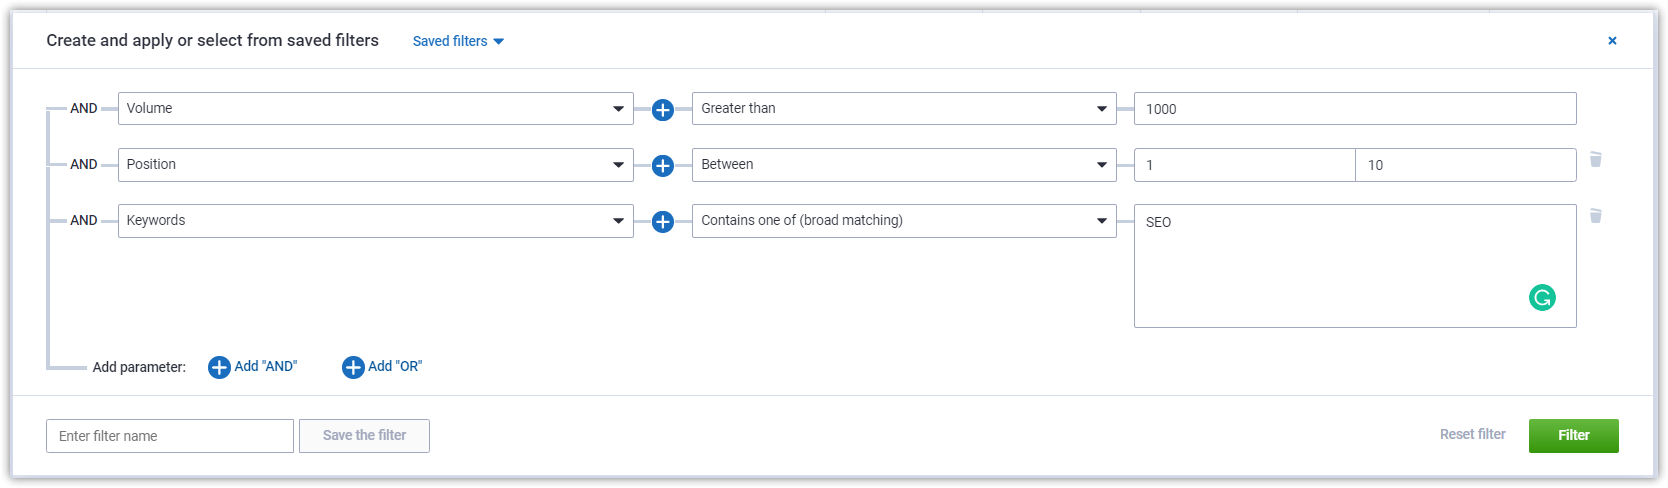Image resolution: width=1668 pixels, height=488 pixels.
Task: Add an "OR" parameter
Action: tap(382, 367)
